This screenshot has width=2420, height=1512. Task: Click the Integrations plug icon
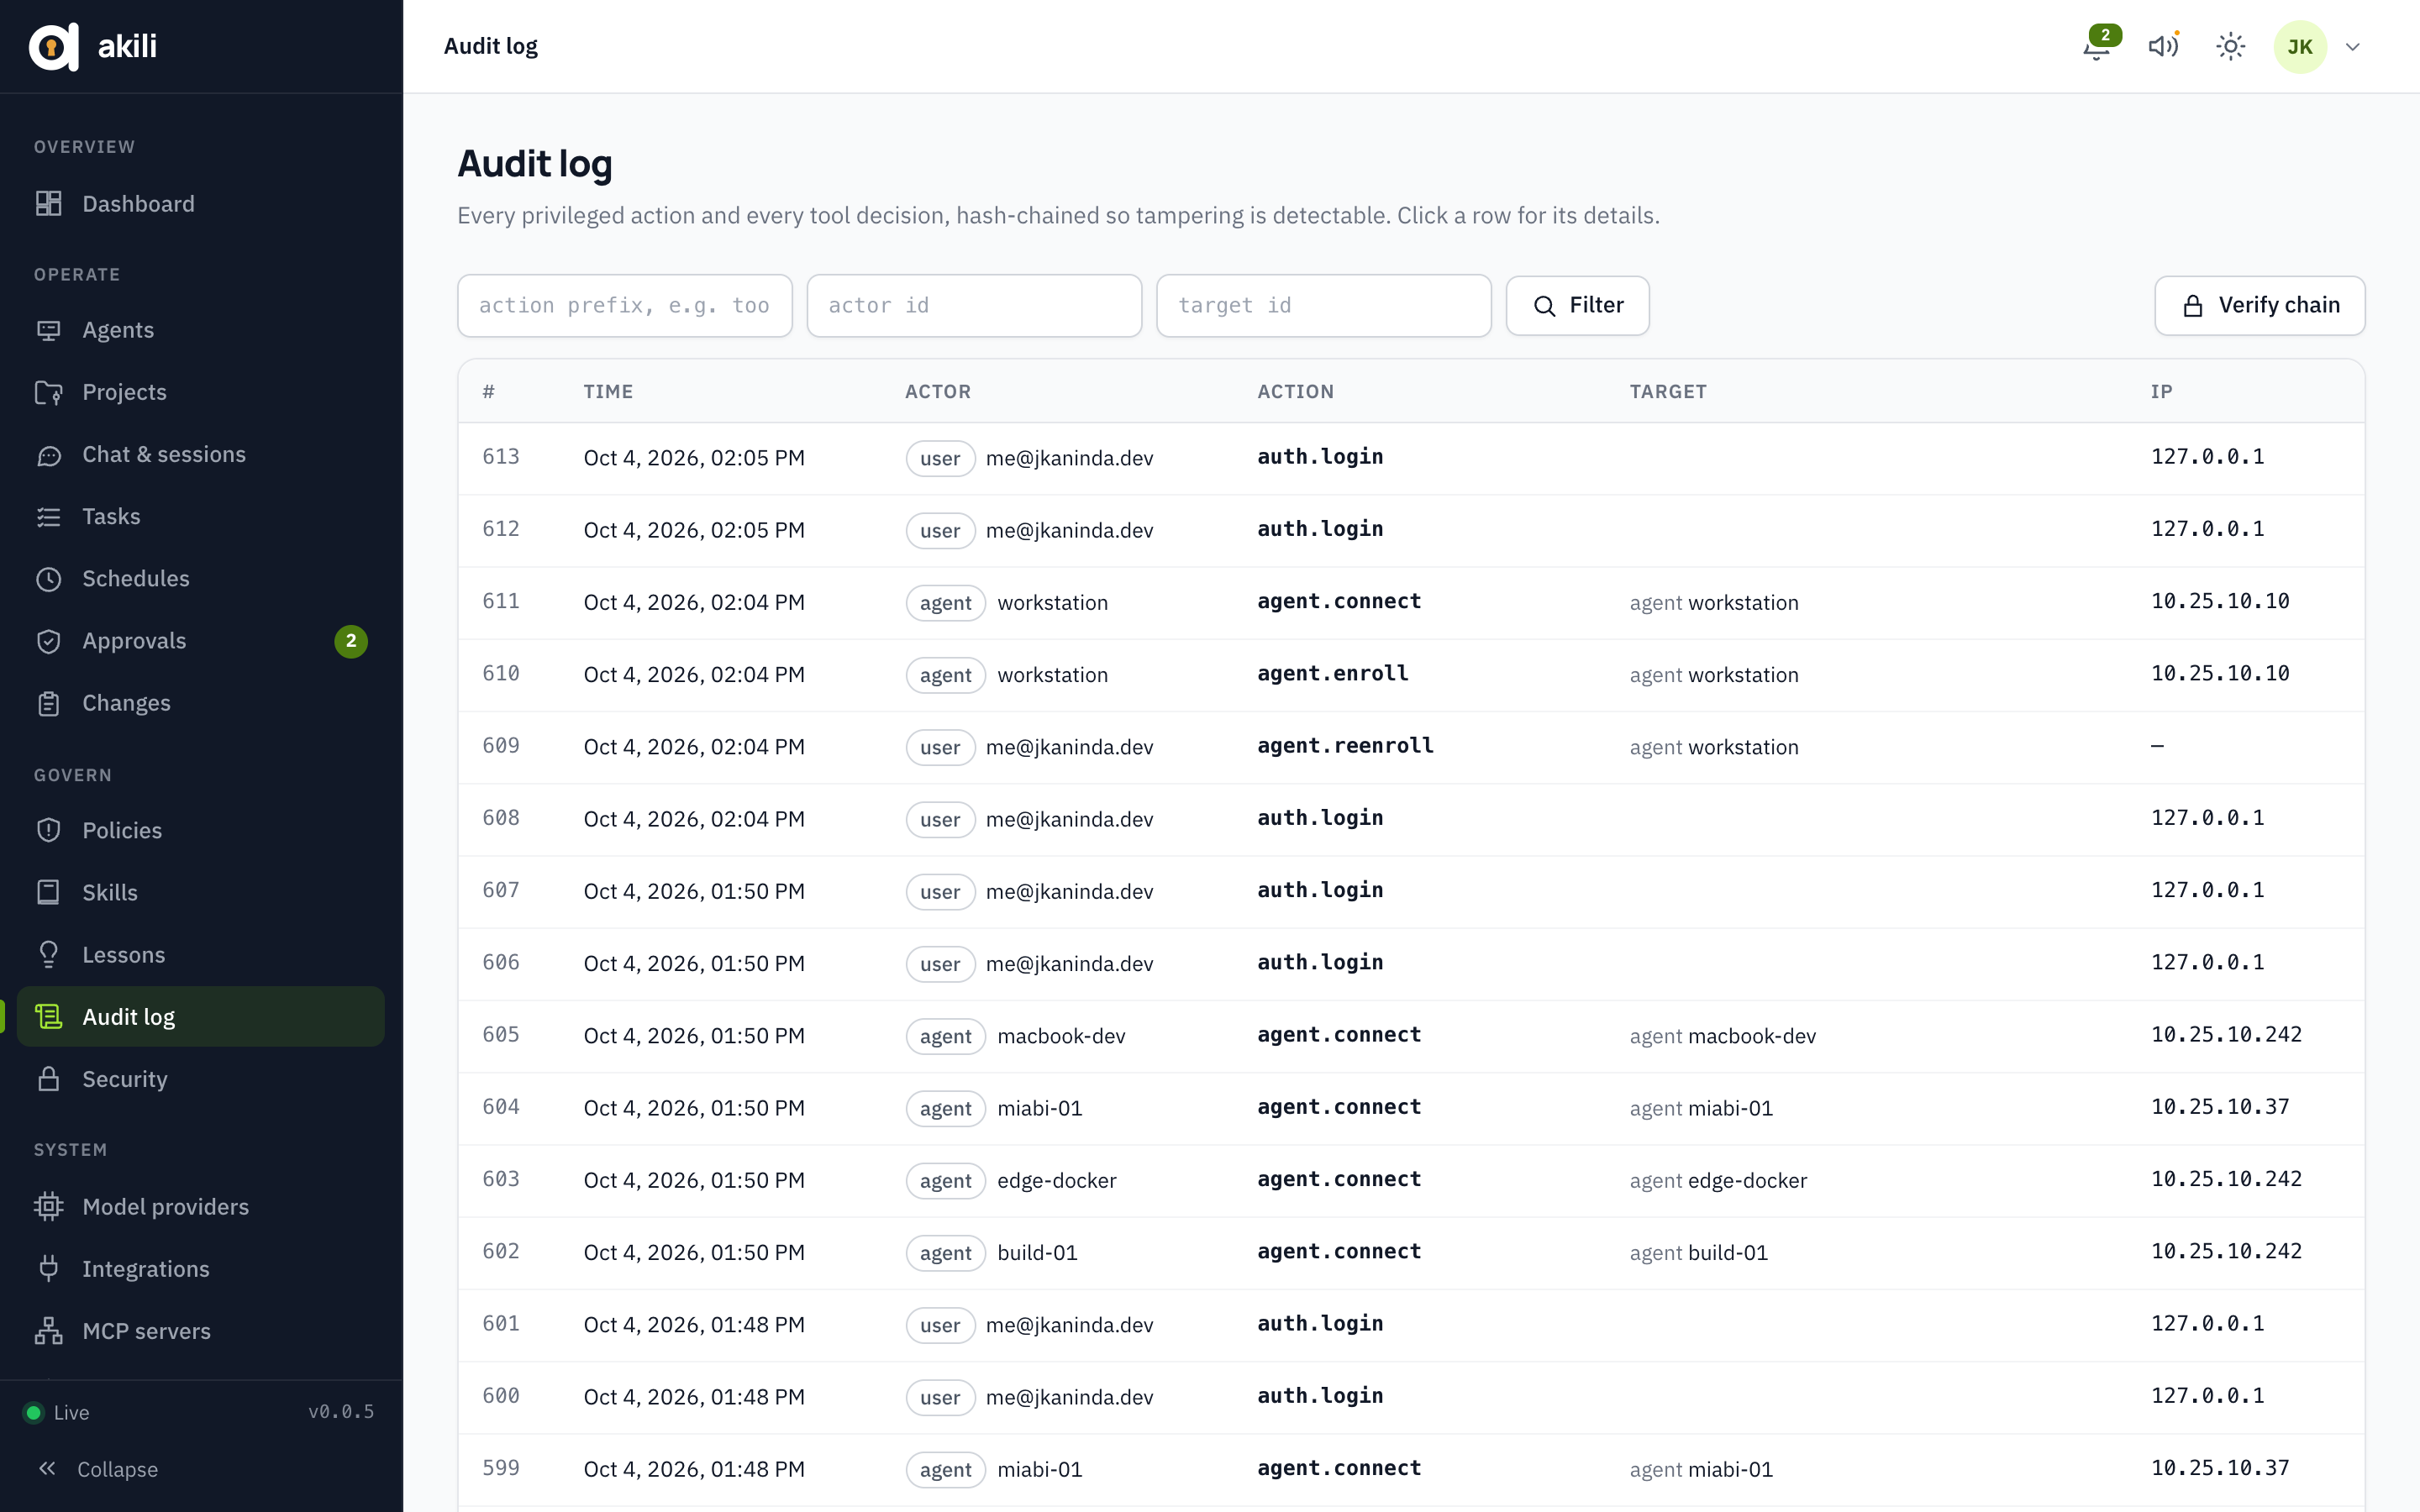pos(48,1268)
